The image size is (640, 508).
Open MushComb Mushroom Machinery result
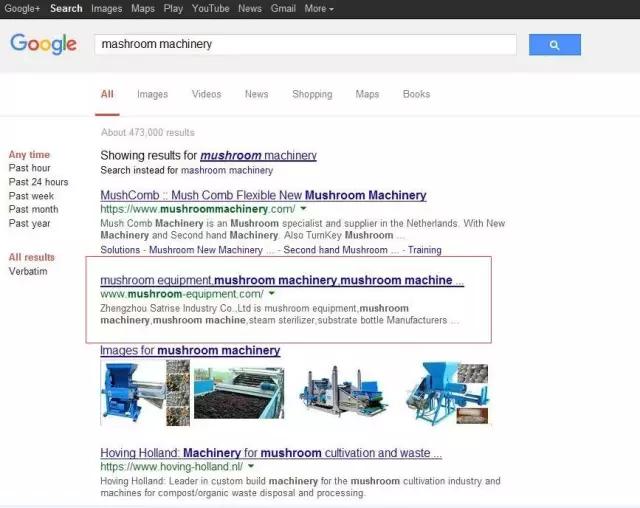(263, 195)
